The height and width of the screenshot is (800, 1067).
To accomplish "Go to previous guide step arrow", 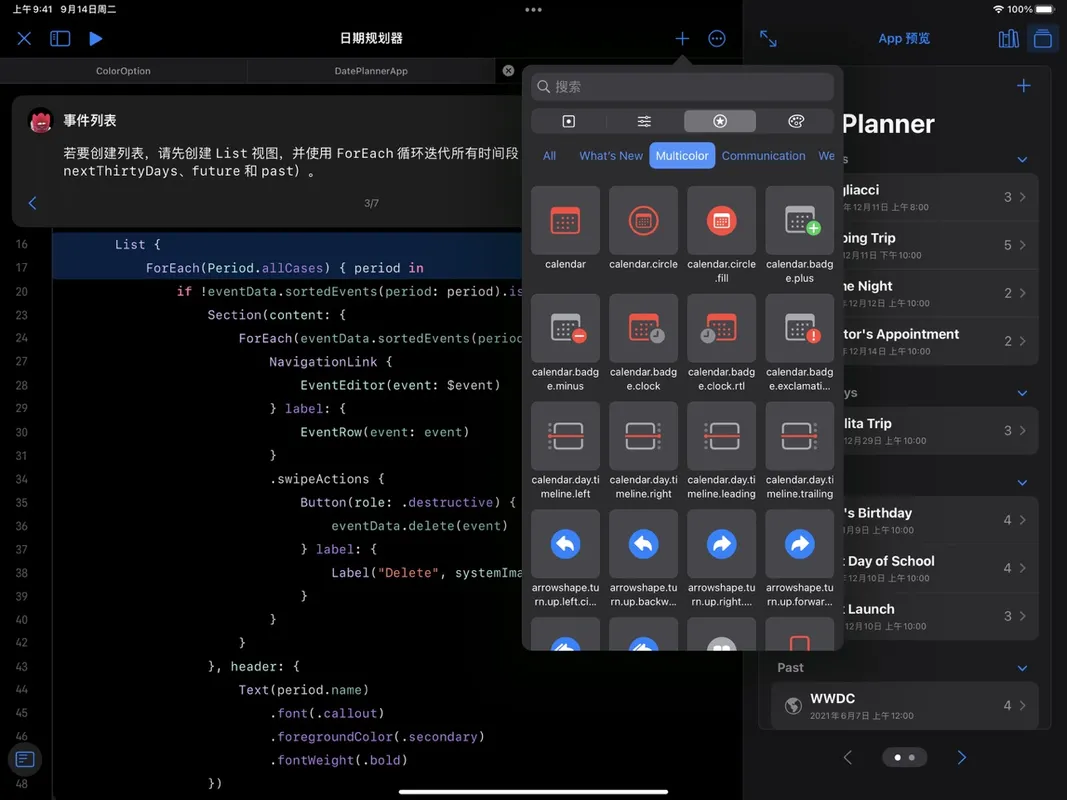I will 32,203.
